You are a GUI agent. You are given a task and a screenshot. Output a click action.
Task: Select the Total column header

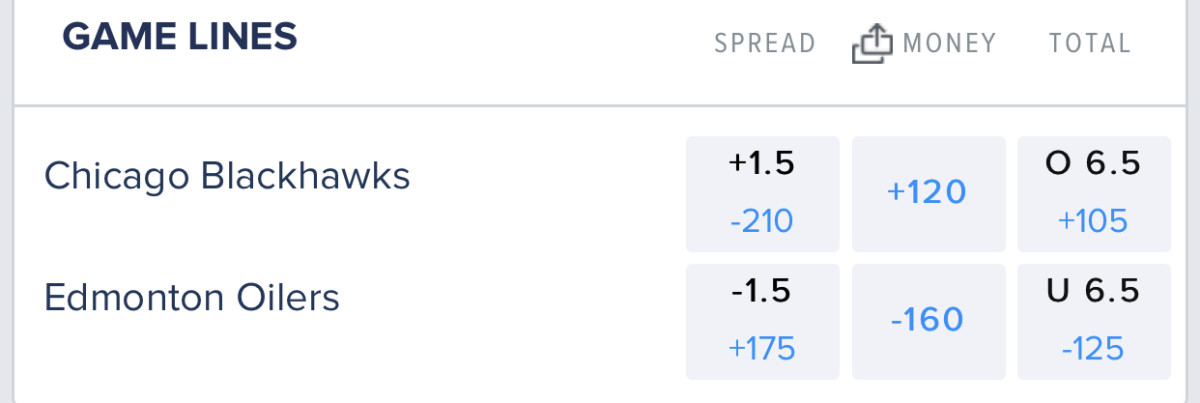point(1090,44)
